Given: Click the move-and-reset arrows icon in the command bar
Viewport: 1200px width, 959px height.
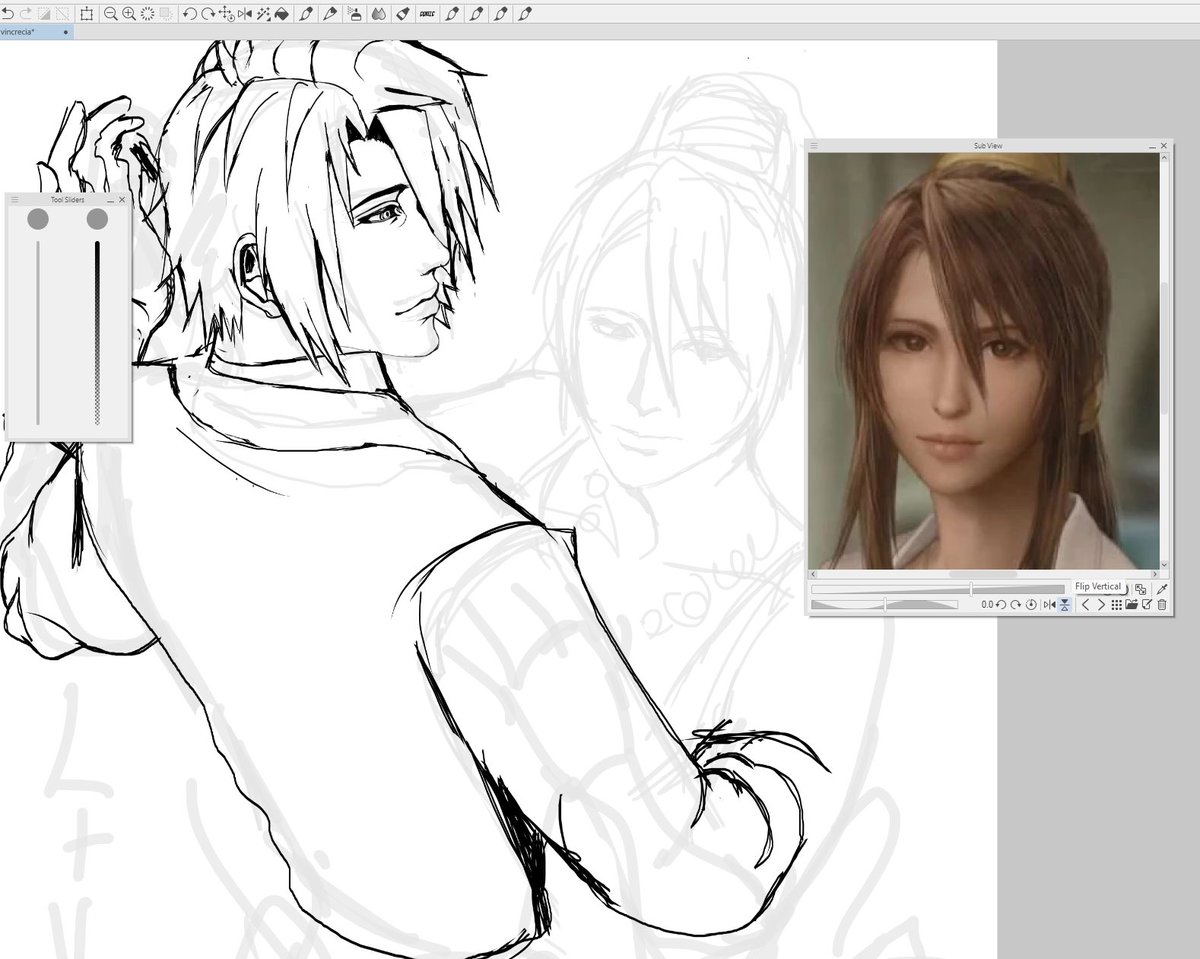Looking at the screenshot, I should point(226,14).
